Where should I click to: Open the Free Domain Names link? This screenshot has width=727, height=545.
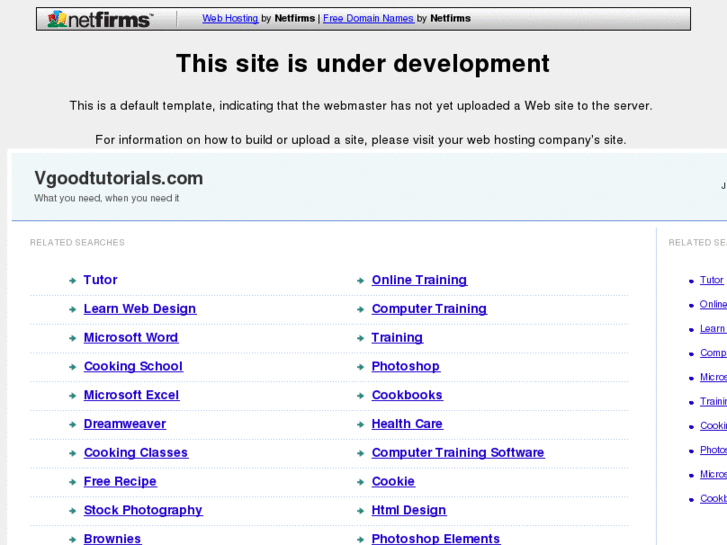(368, 18)
